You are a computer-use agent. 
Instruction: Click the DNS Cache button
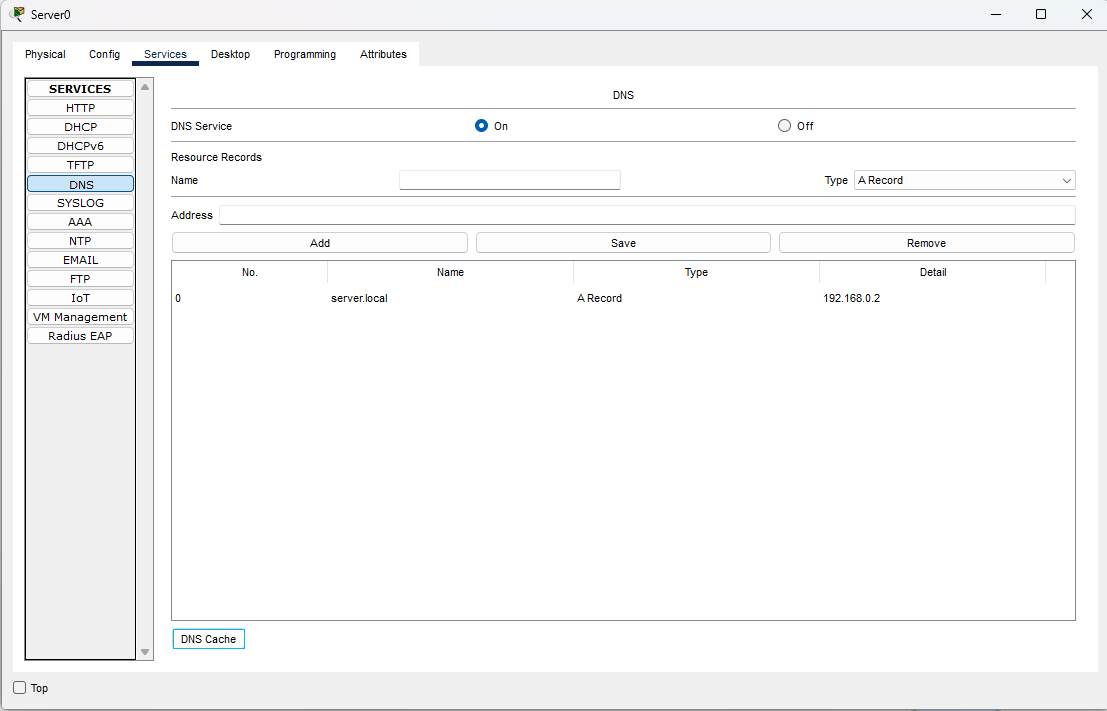pos(208,638)
